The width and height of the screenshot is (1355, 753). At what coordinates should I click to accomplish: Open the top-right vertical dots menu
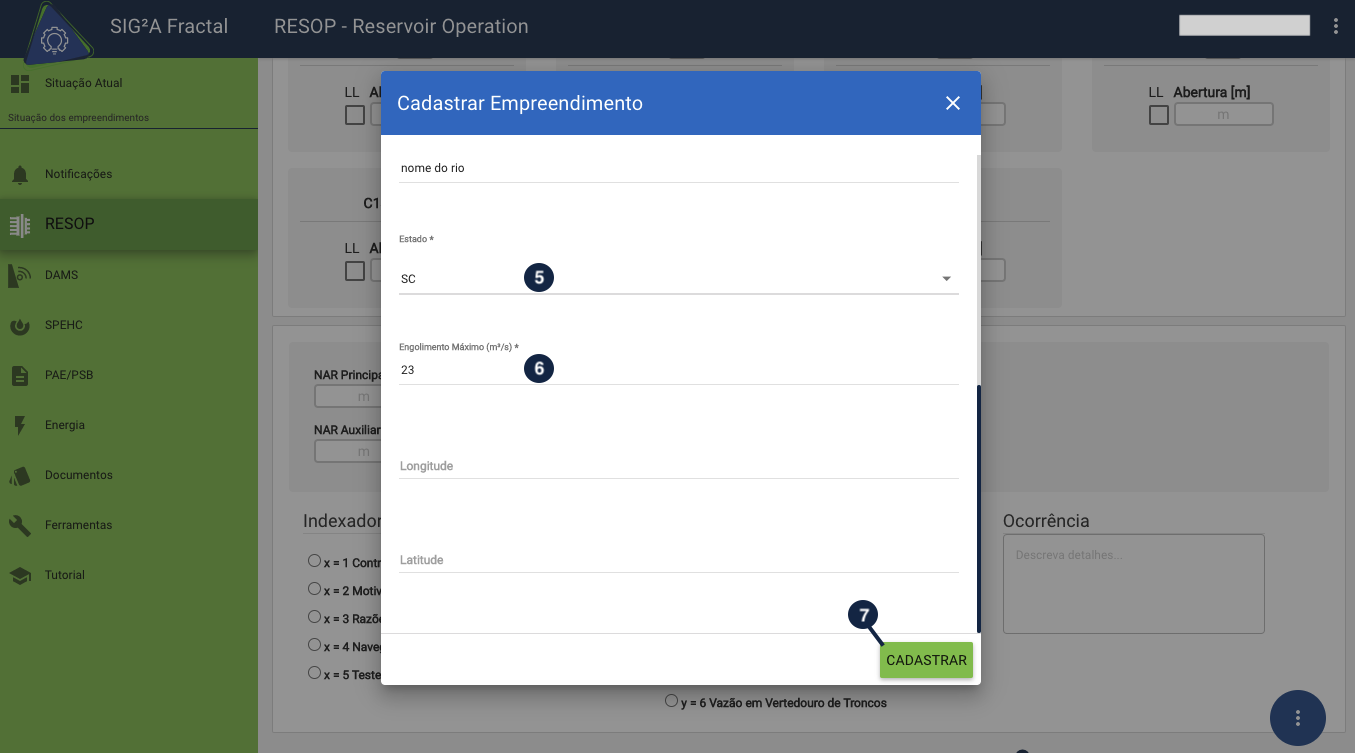click(1336, 26)
